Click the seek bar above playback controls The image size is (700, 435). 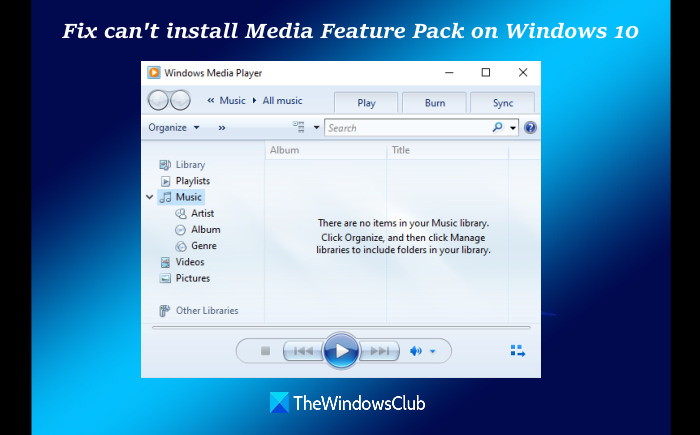pos(341,327)
